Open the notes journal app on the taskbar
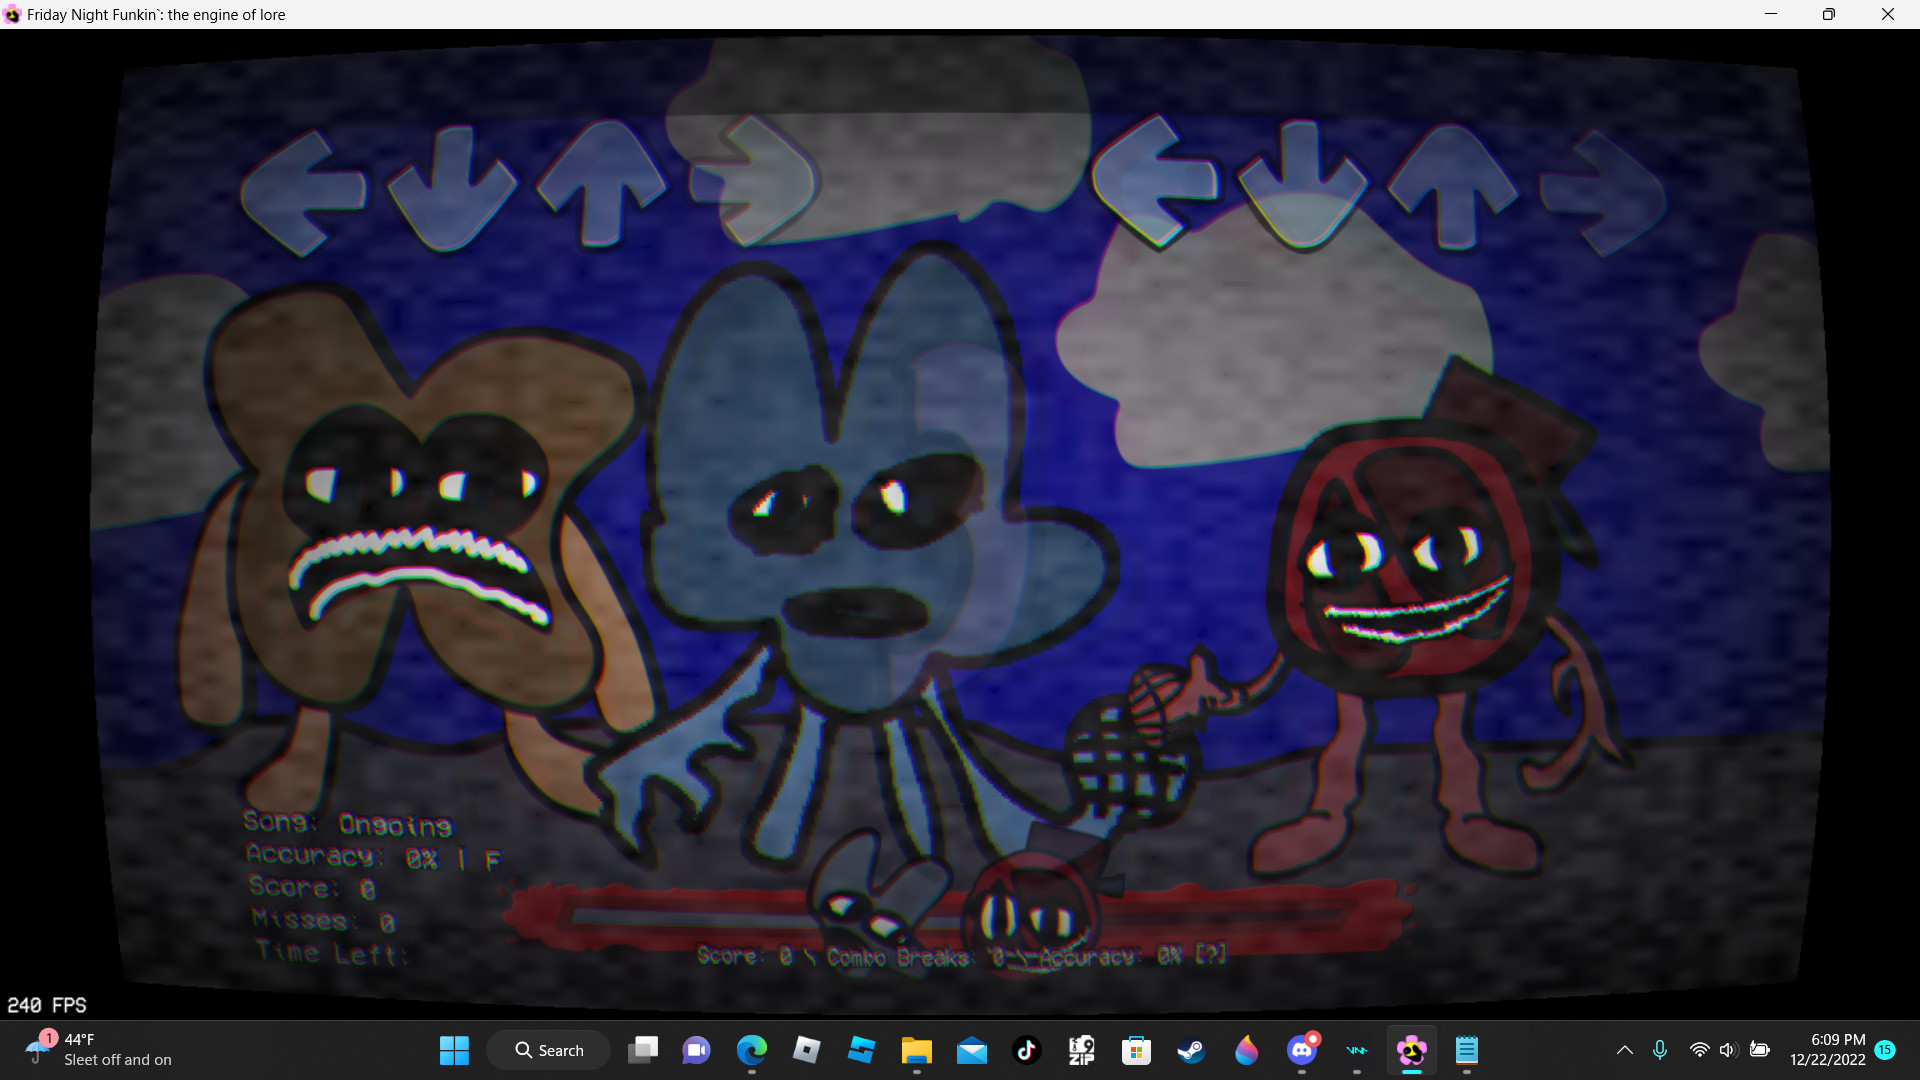The image size is (1920, 1080). tap(1467, 1050)
